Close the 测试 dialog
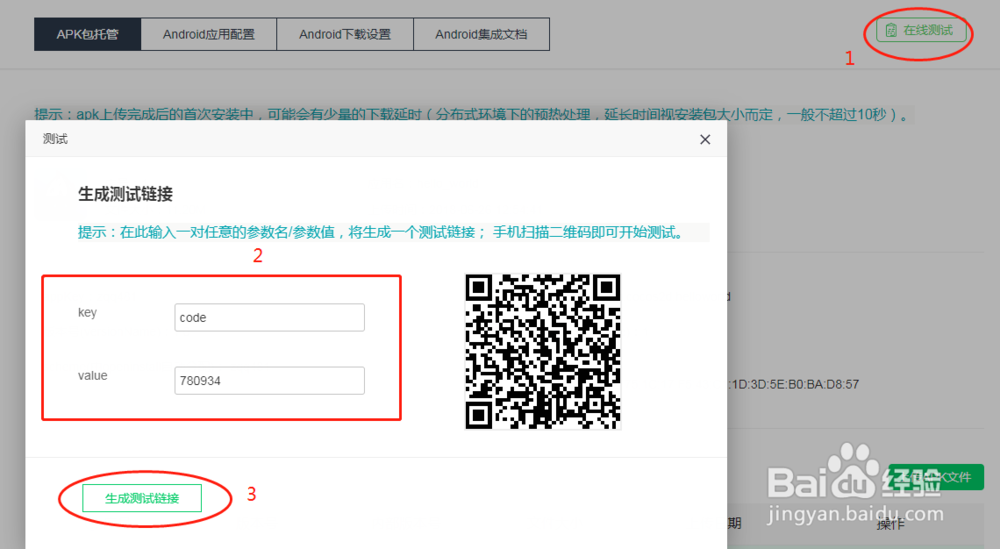 pos(705,139)
